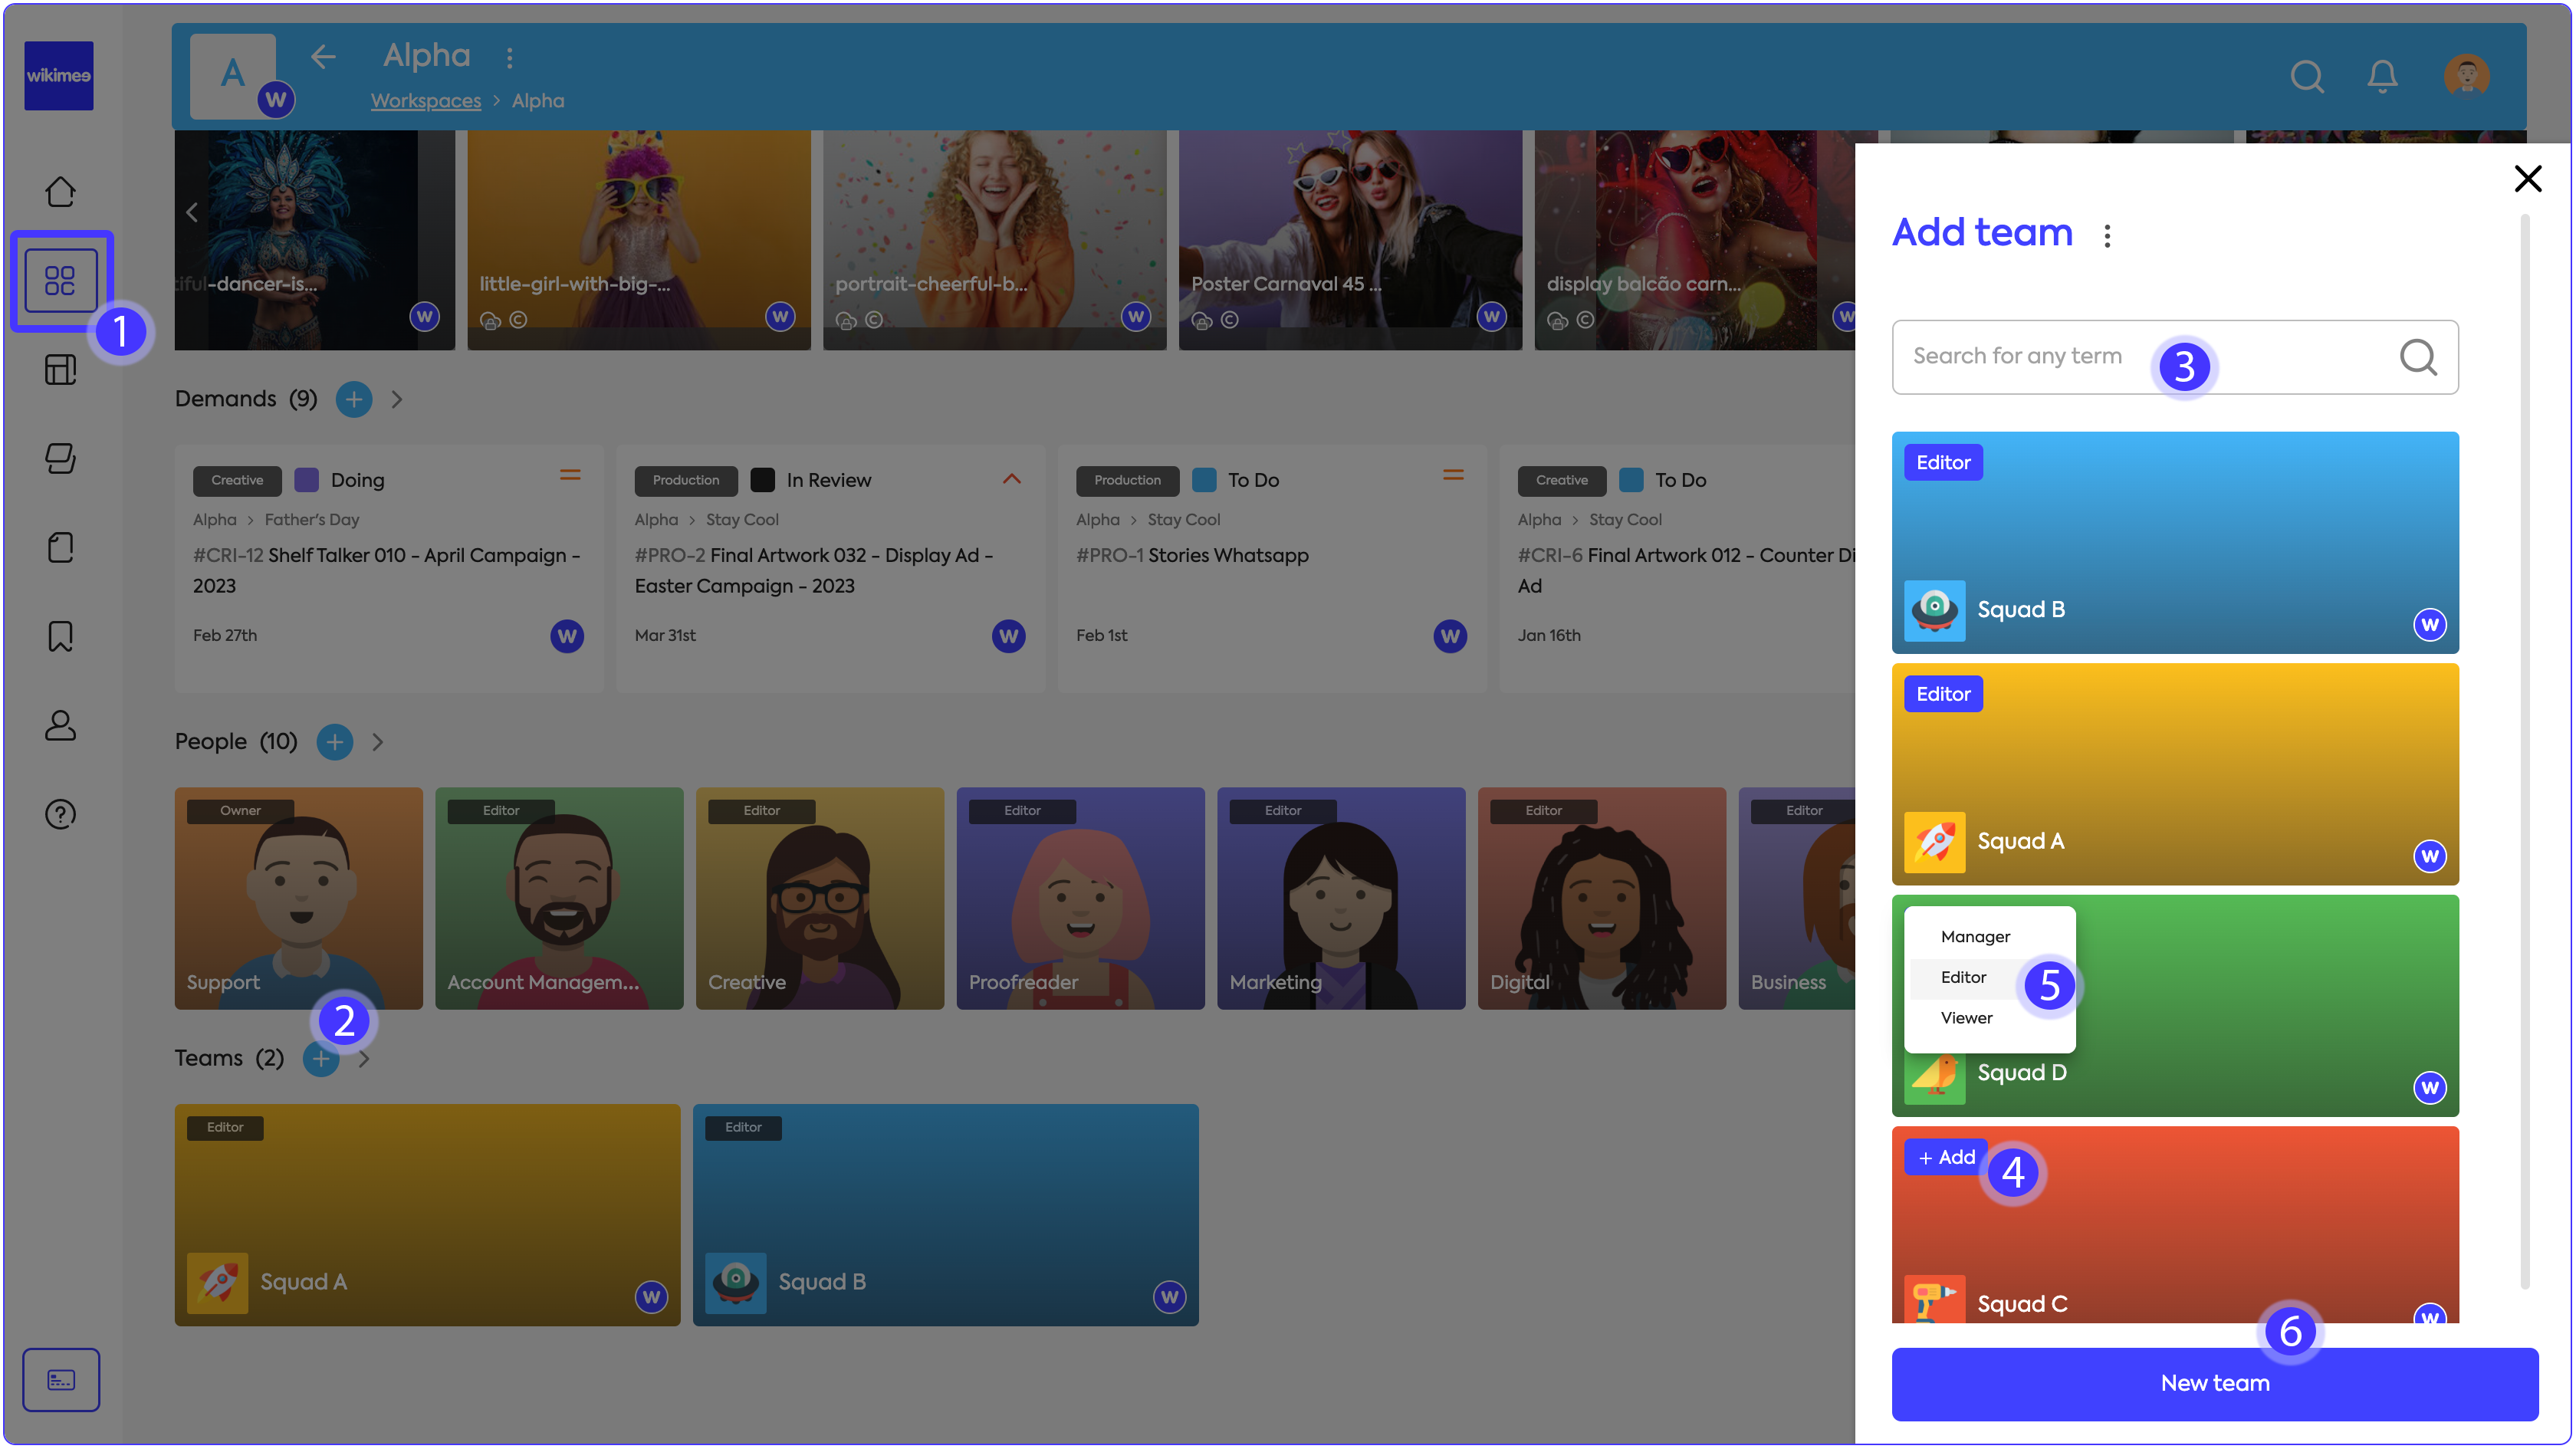Open the people icon in sidebar
The image size is (2576, 1449).
(x=60, y=725)
